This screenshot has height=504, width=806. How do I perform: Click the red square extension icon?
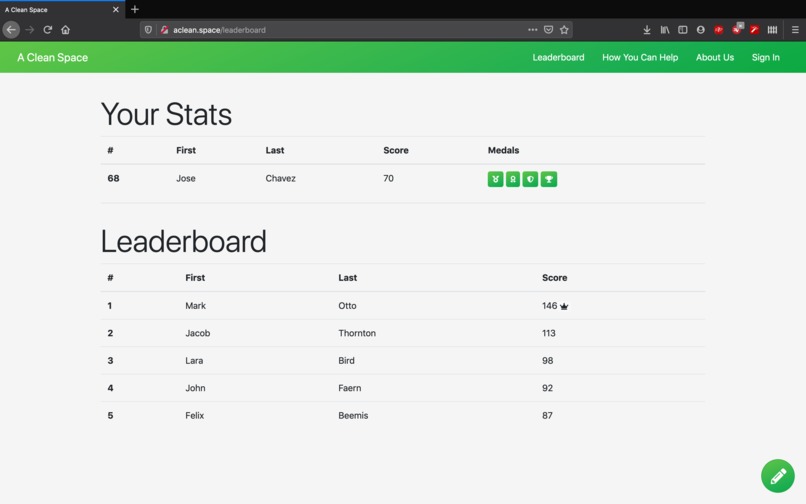click(754, 30)
